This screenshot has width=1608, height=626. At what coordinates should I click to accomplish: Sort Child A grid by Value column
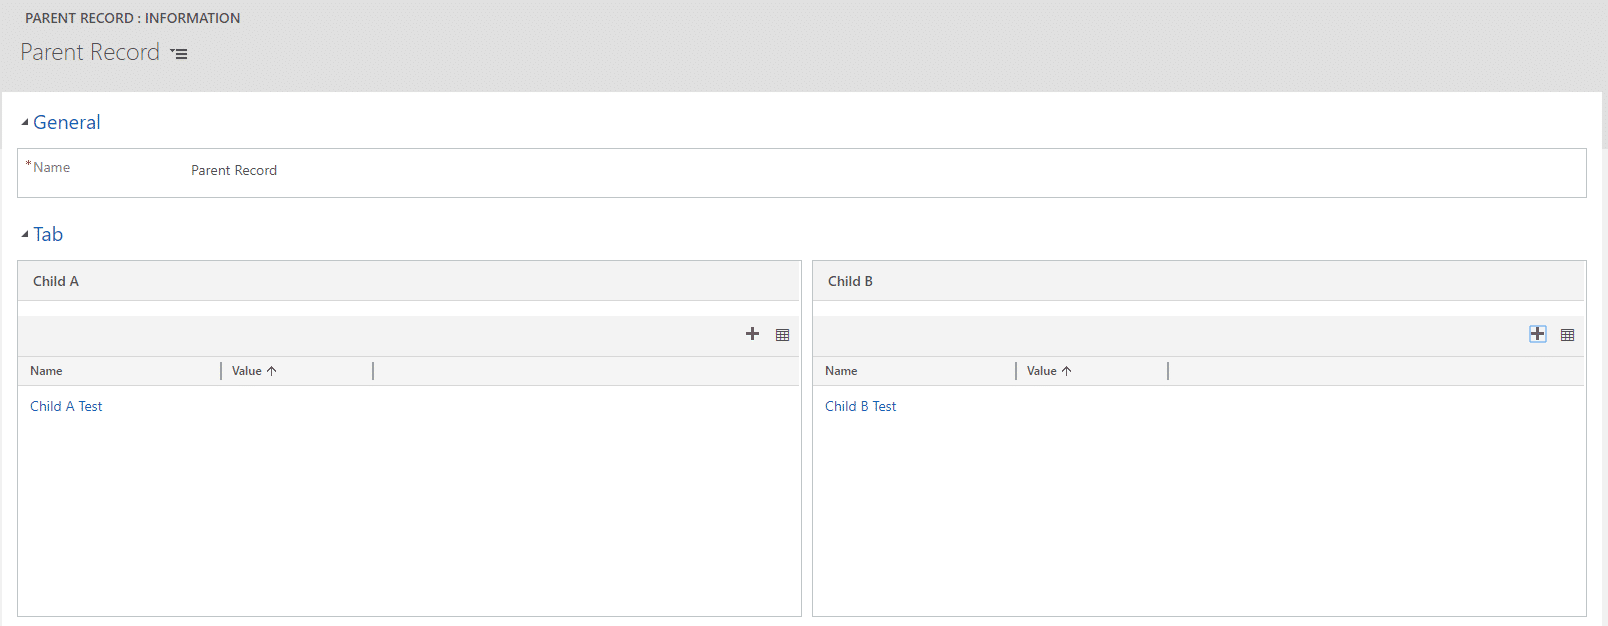[247, 371]
